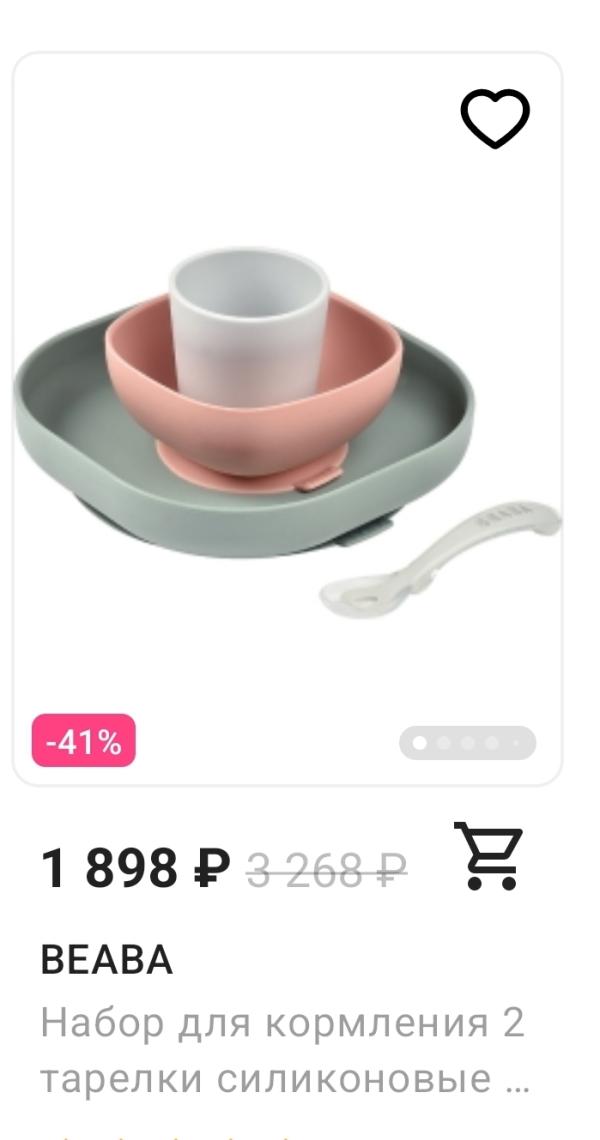Select the first image carousel dot

tap(420, 742)
